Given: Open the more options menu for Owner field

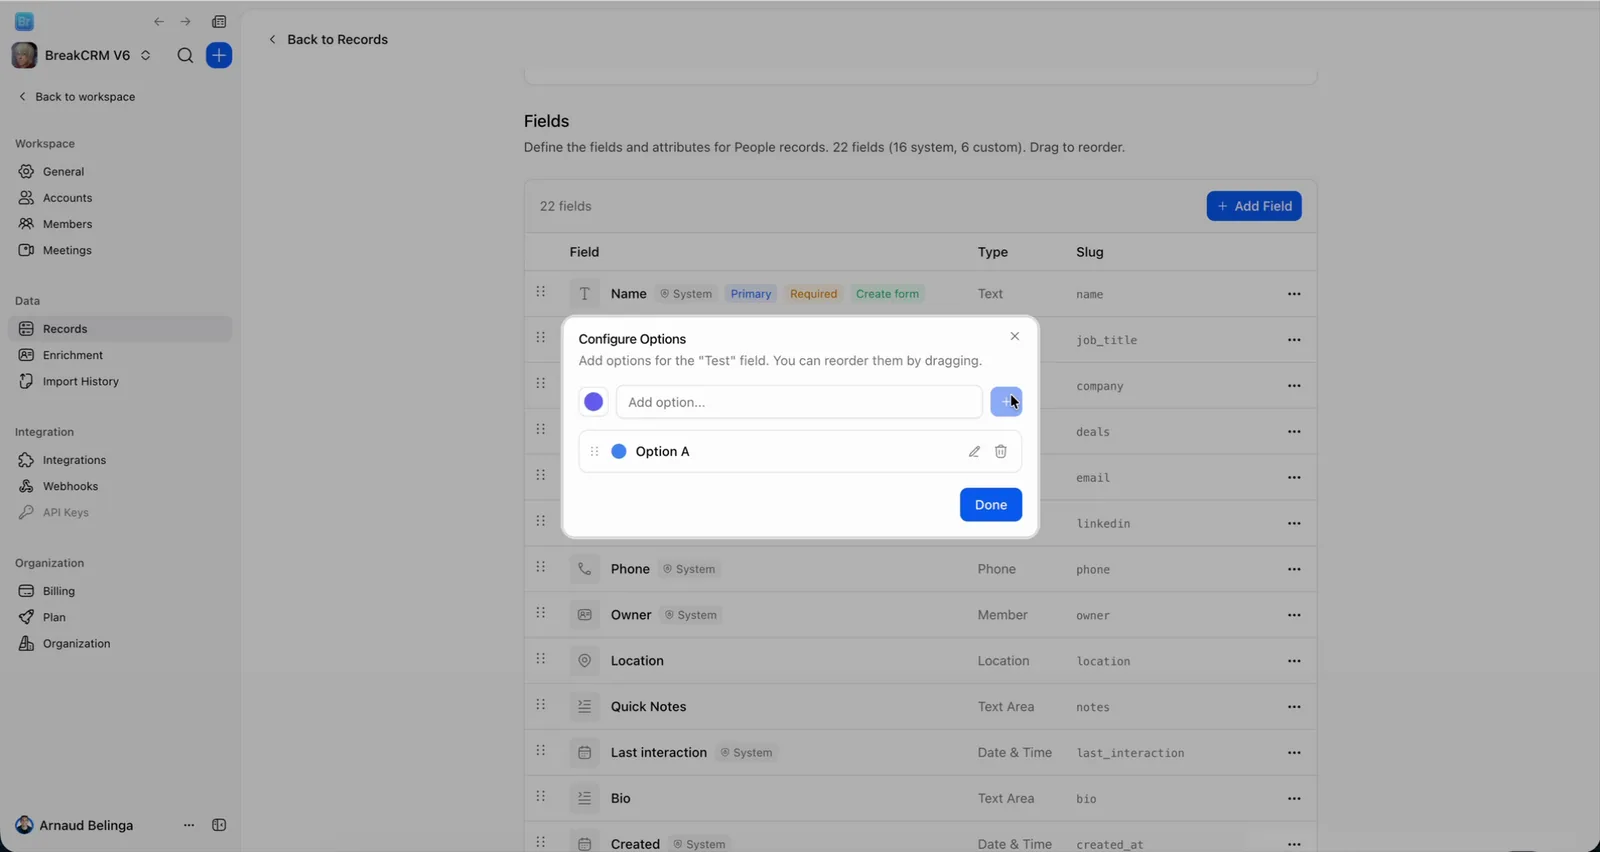Looking at the screenshot, I should tap(1294, 615).
